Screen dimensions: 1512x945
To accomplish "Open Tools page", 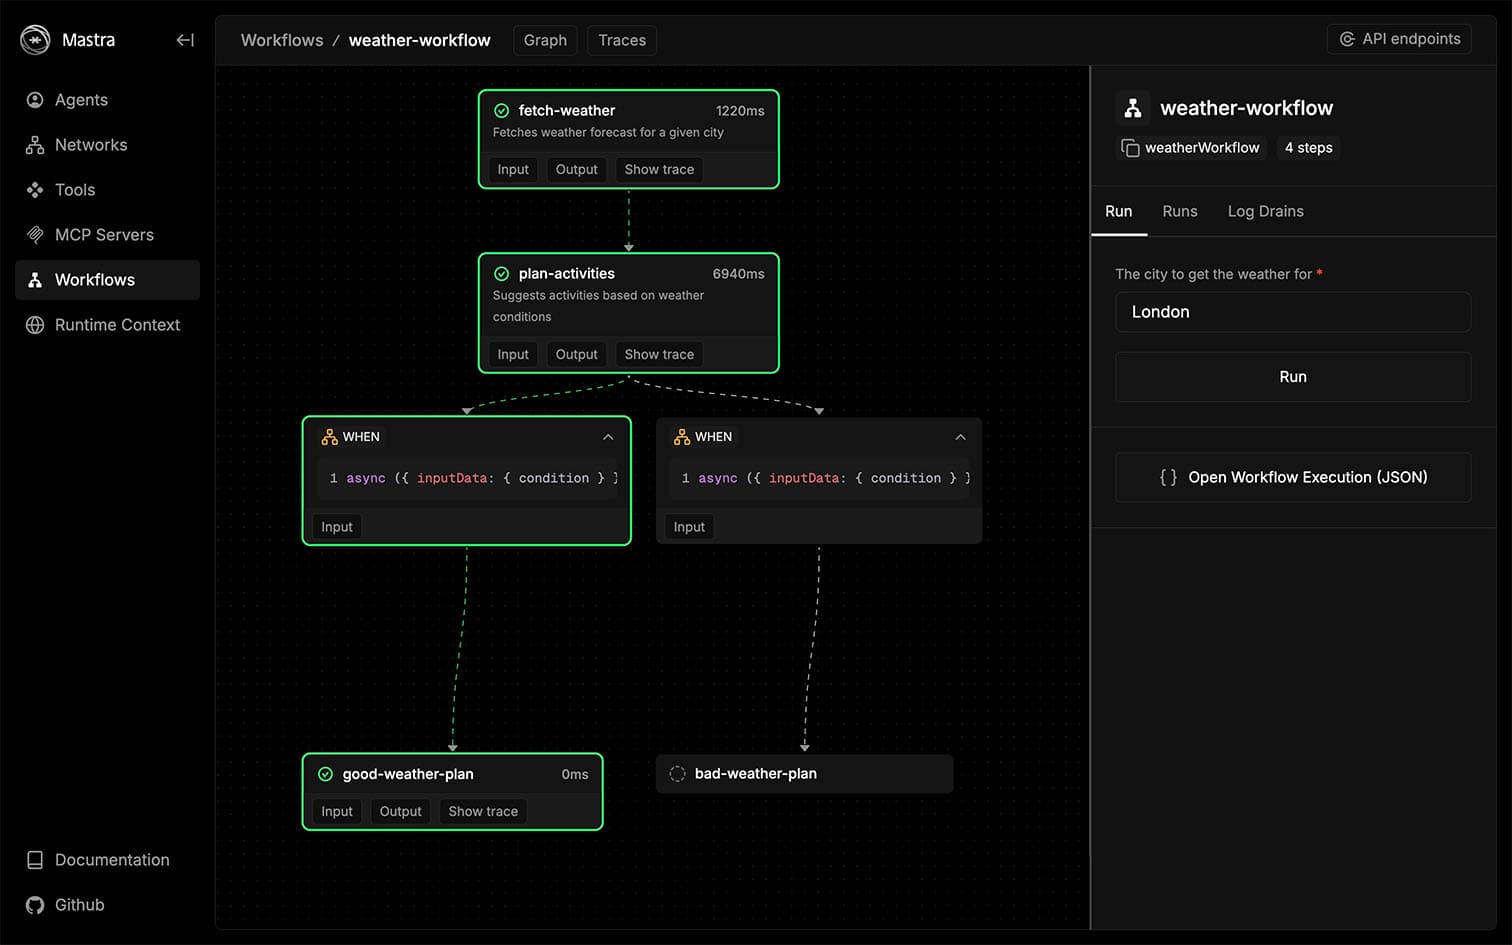I will (x=107, y=190).
